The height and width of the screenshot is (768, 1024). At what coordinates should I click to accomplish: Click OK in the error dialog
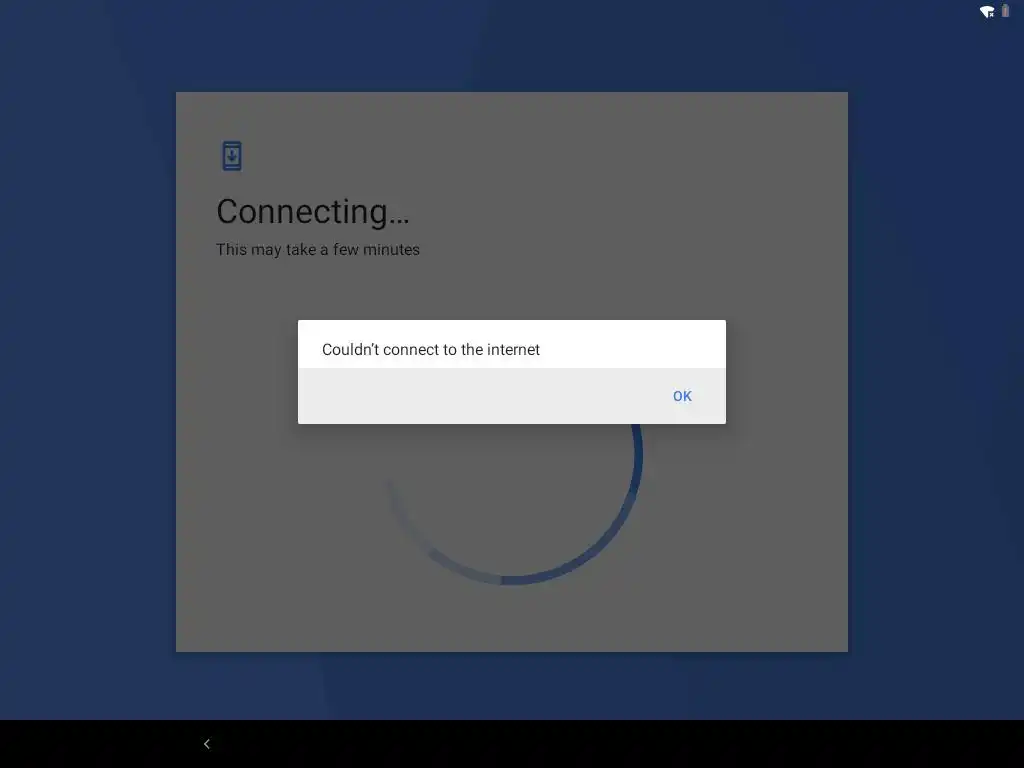(682, 396)
